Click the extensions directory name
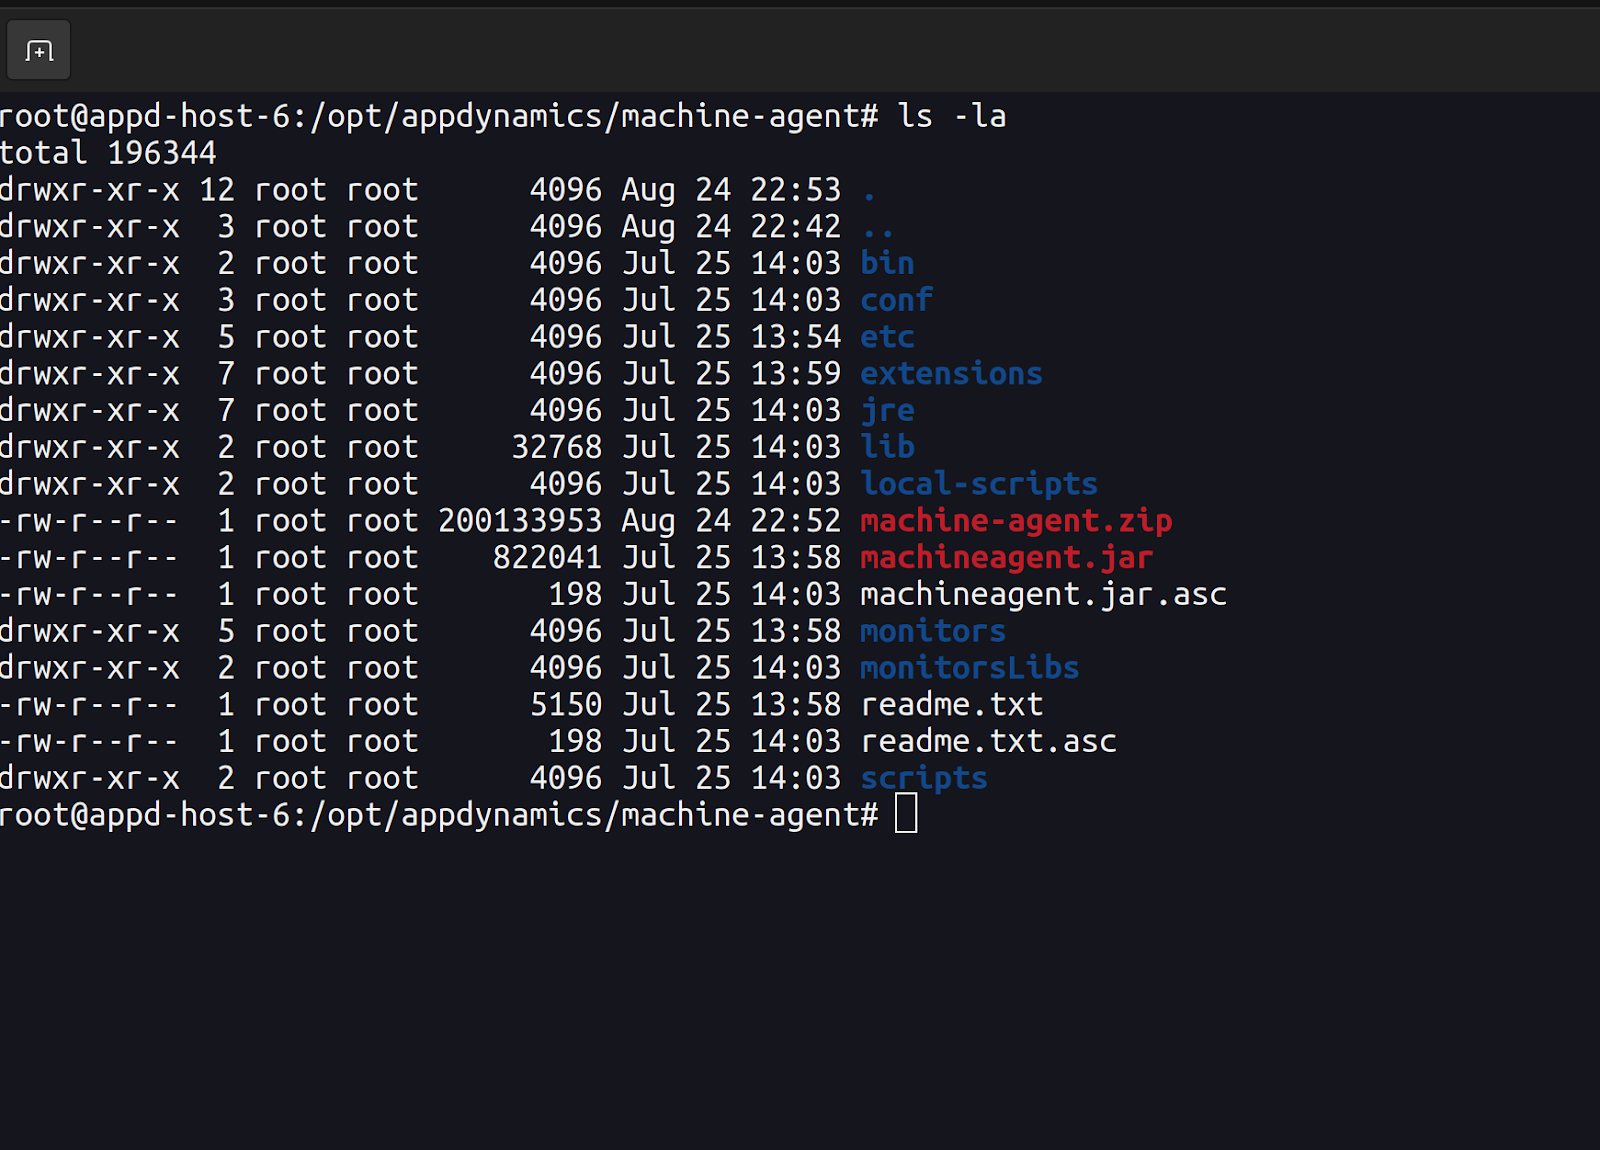The height and width of the screenshot is (1150, 1600). point(951,374)
